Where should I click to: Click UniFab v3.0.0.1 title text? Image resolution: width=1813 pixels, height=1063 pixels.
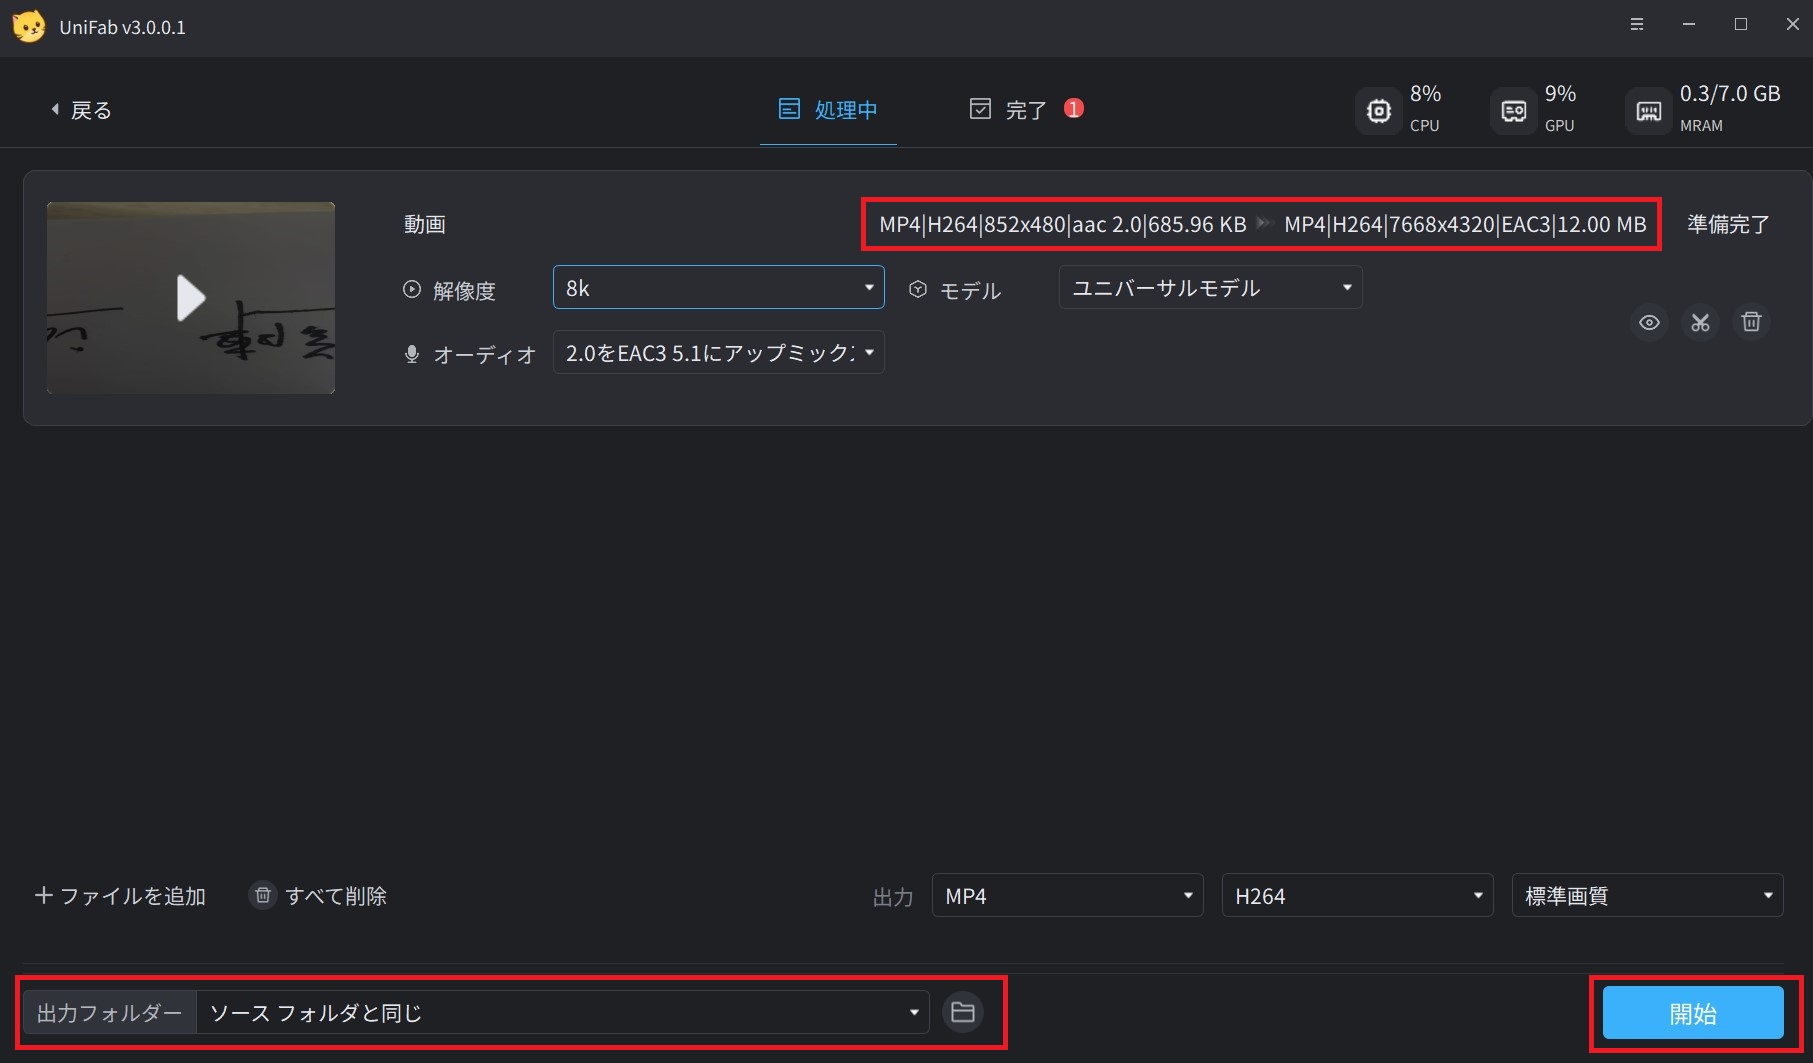122,27
